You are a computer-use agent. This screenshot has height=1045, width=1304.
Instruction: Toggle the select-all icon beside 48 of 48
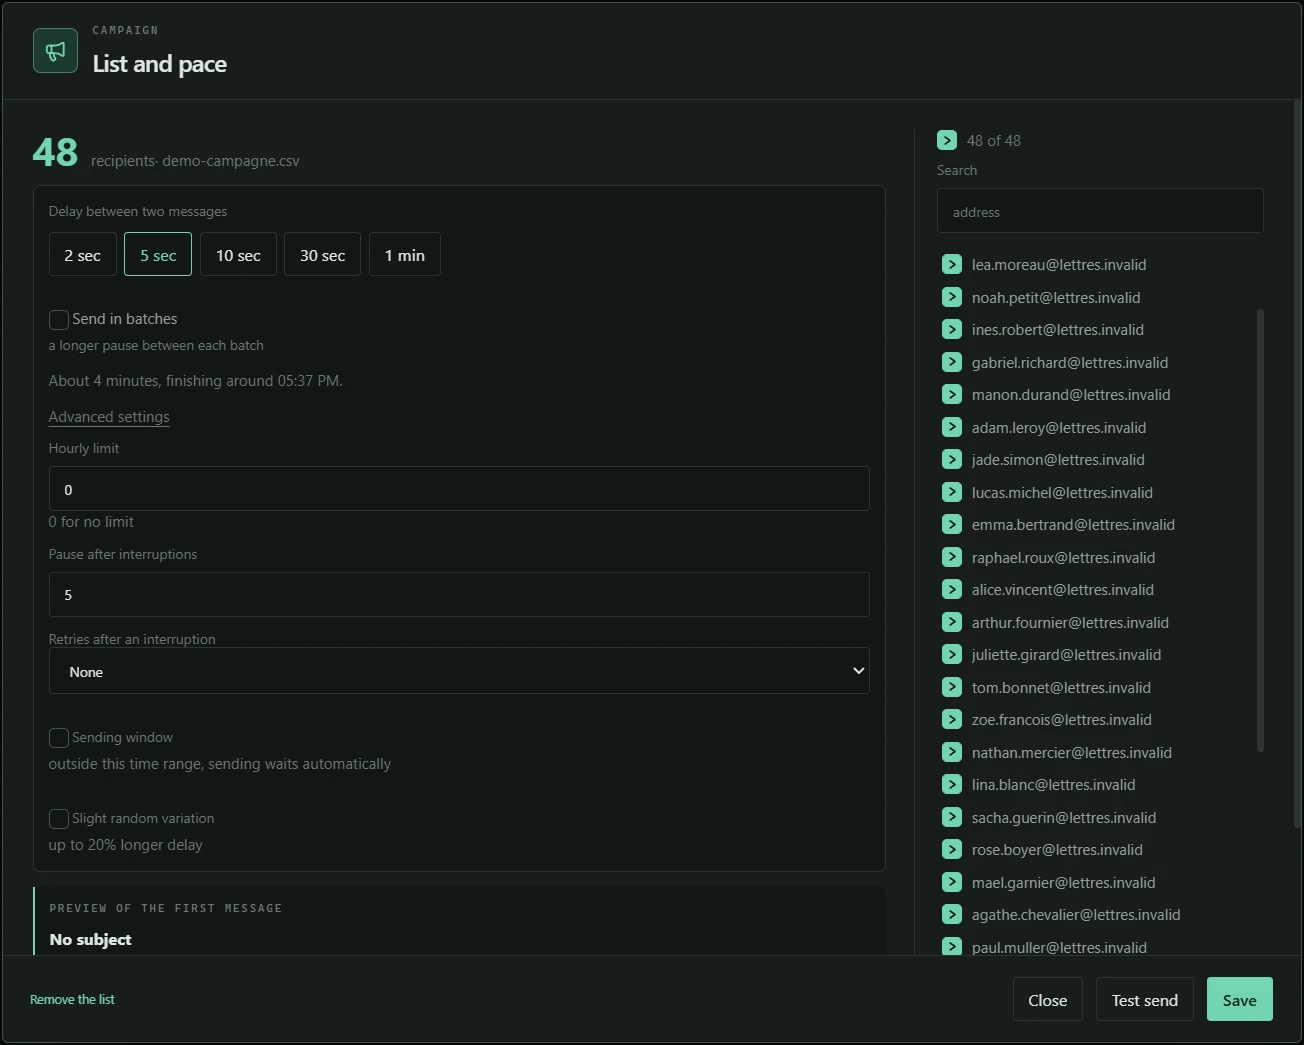[x=947, y=140]
